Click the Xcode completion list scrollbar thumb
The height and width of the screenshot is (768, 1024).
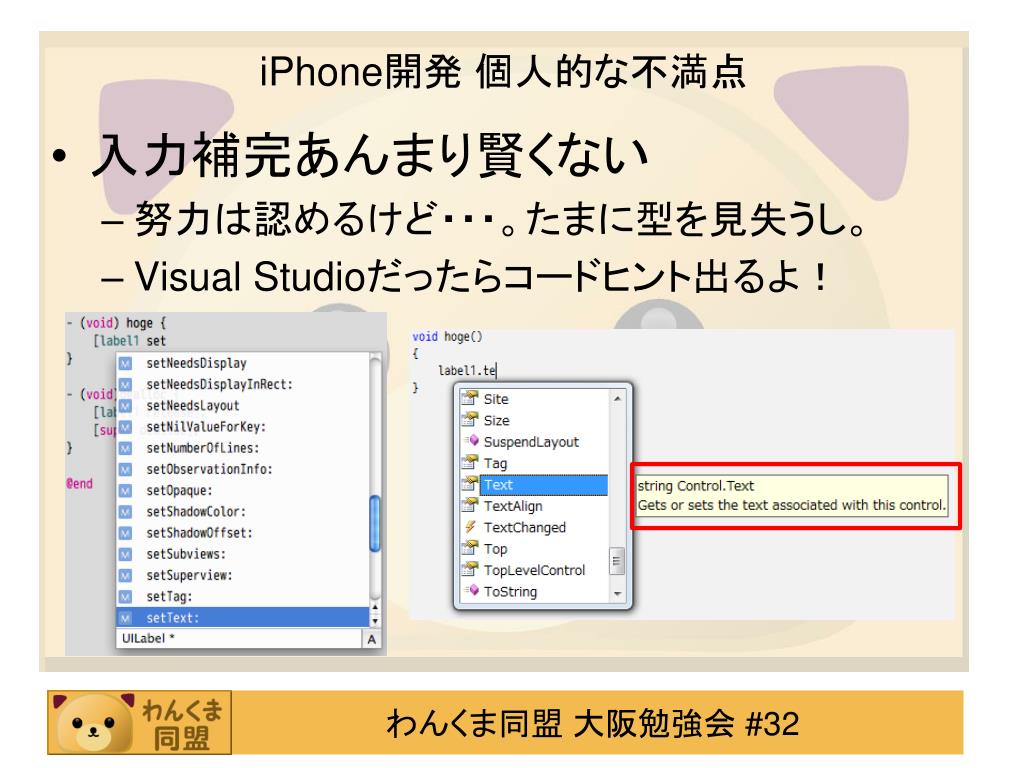coord(375,524)
